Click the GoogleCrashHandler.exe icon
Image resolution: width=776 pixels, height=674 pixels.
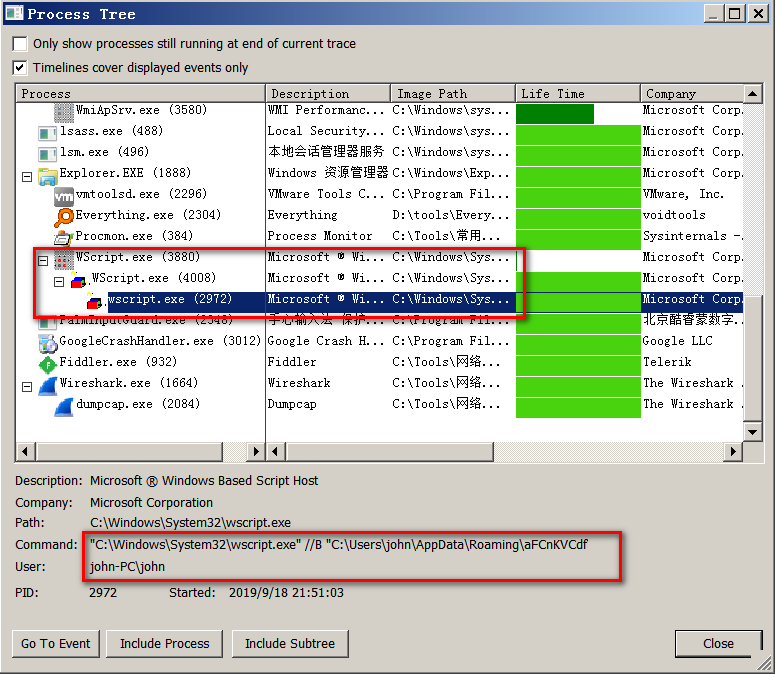pos(48,343)
